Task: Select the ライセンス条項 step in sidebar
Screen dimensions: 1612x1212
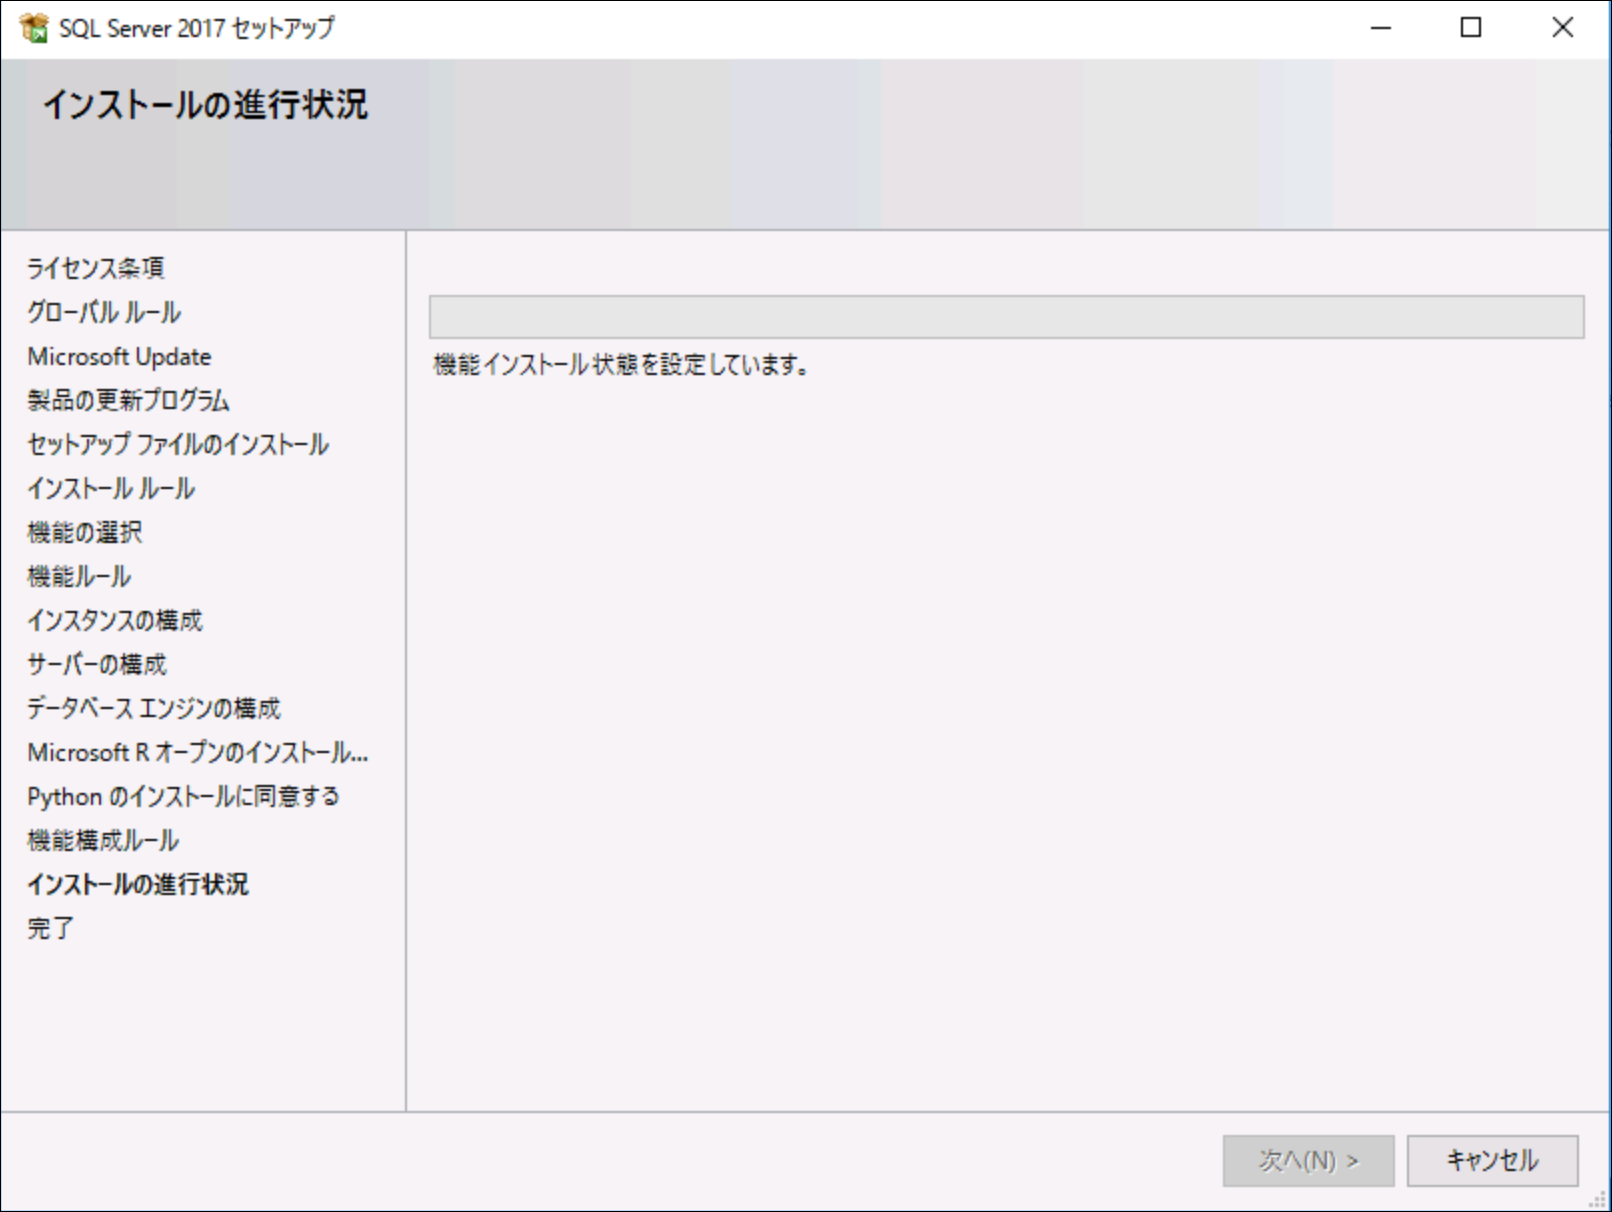Action: pos(95,268)
